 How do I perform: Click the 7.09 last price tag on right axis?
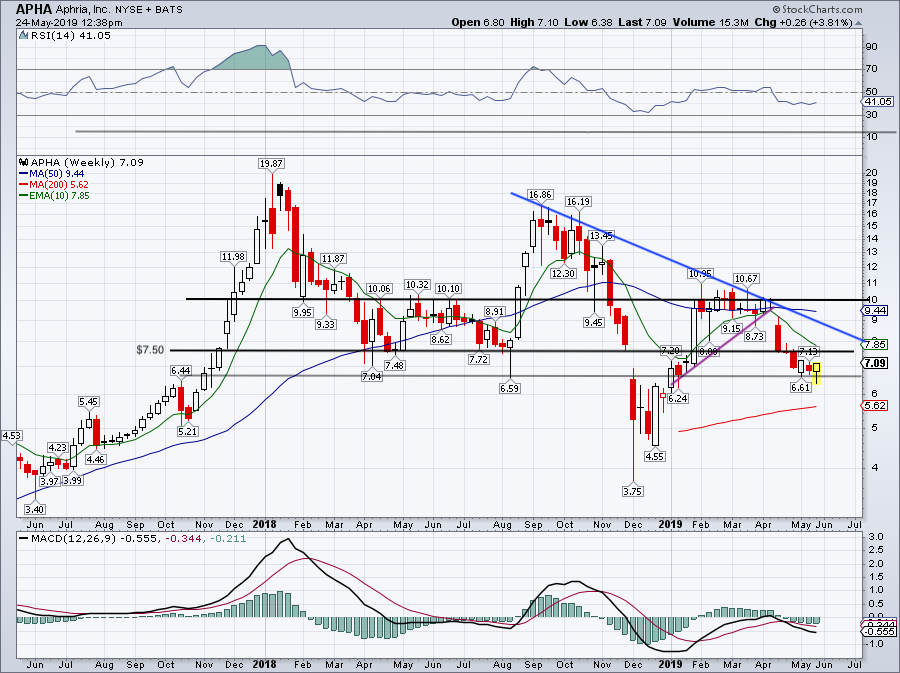[x=876, y=363]
